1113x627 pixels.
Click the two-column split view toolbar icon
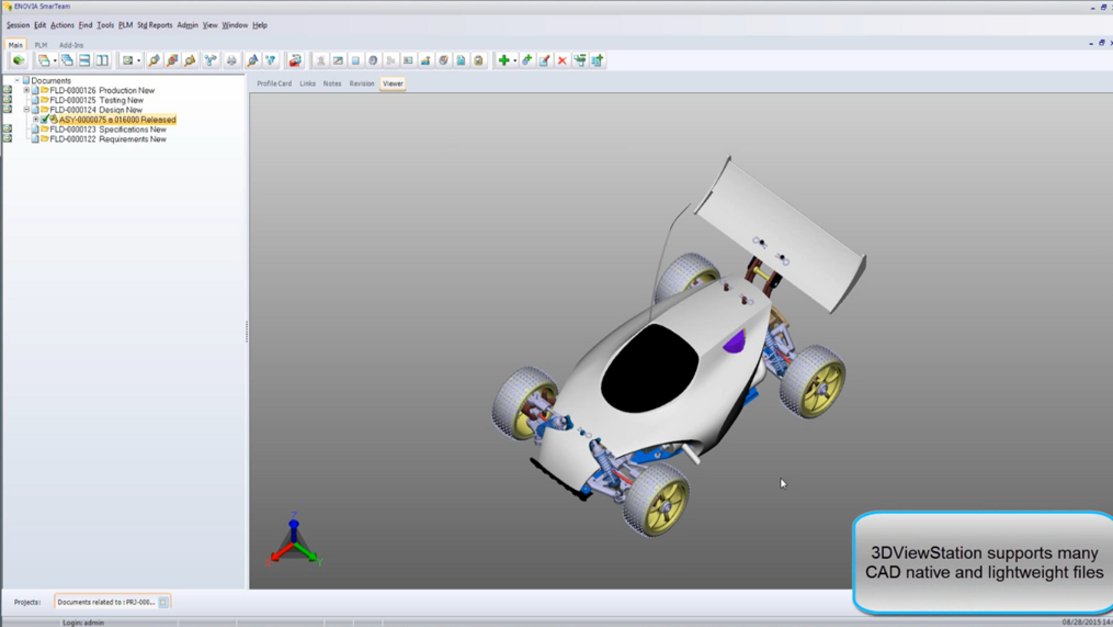coord(102,60)
